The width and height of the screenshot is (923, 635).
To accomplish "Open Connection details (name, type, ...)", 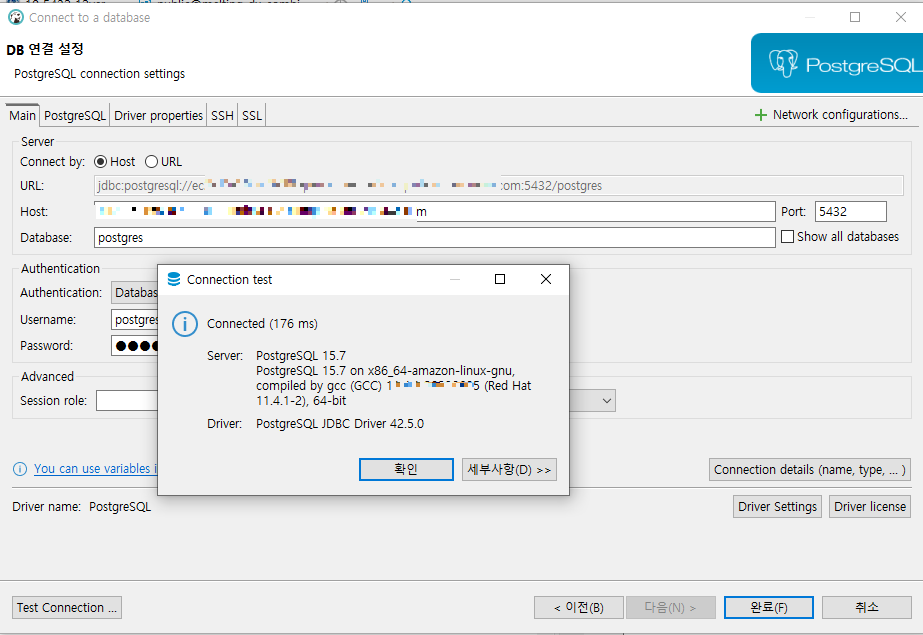I will 810,470.
